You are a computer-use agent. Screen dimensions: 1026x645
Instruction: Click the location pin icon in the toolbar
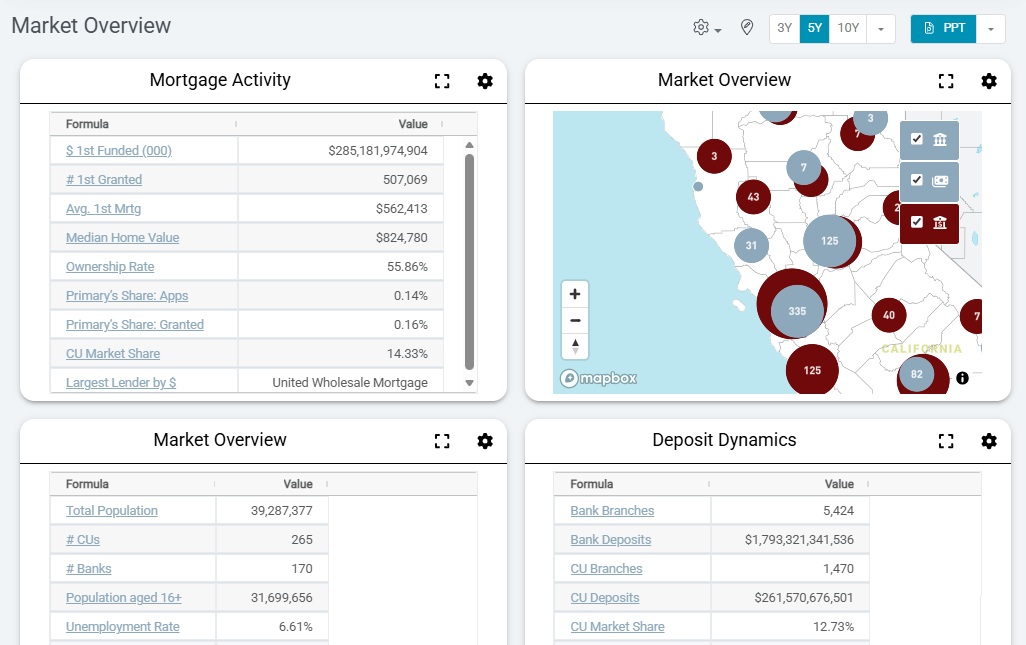click(746, 28)
